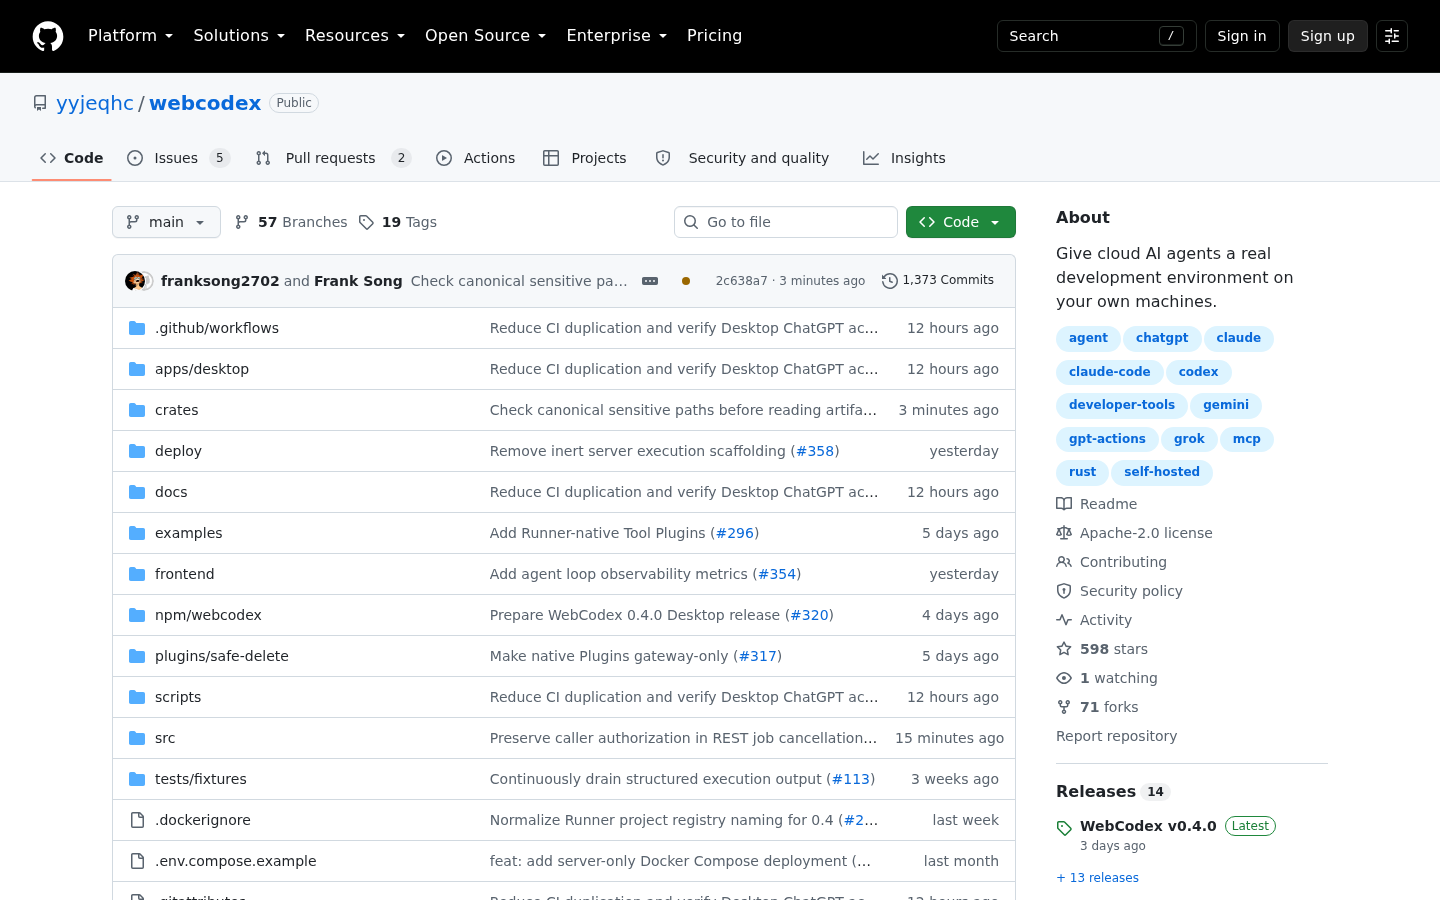The image size is (1440, 900).
Task: Click the tag icon beside WebCodex v0.4.0
Action: tap(1064, 828)
